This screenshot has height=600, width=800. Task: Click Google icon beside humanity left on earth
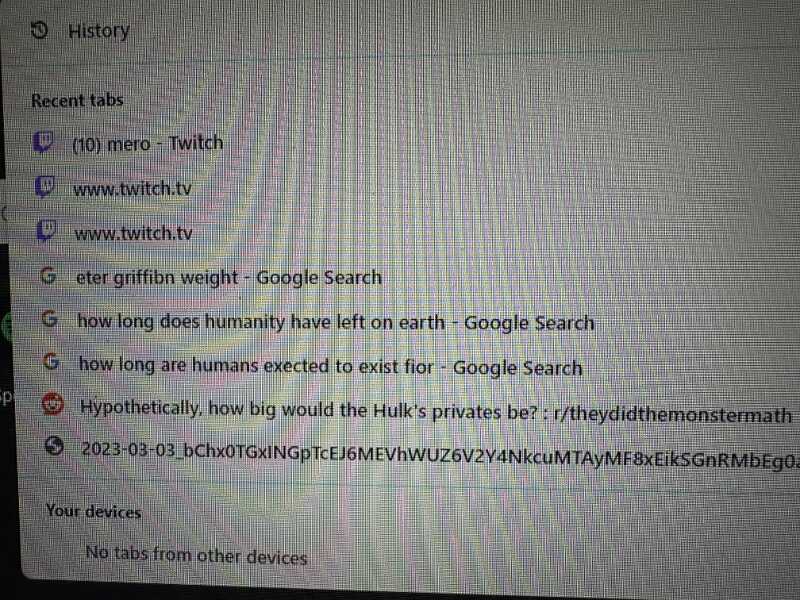[49, 319]
